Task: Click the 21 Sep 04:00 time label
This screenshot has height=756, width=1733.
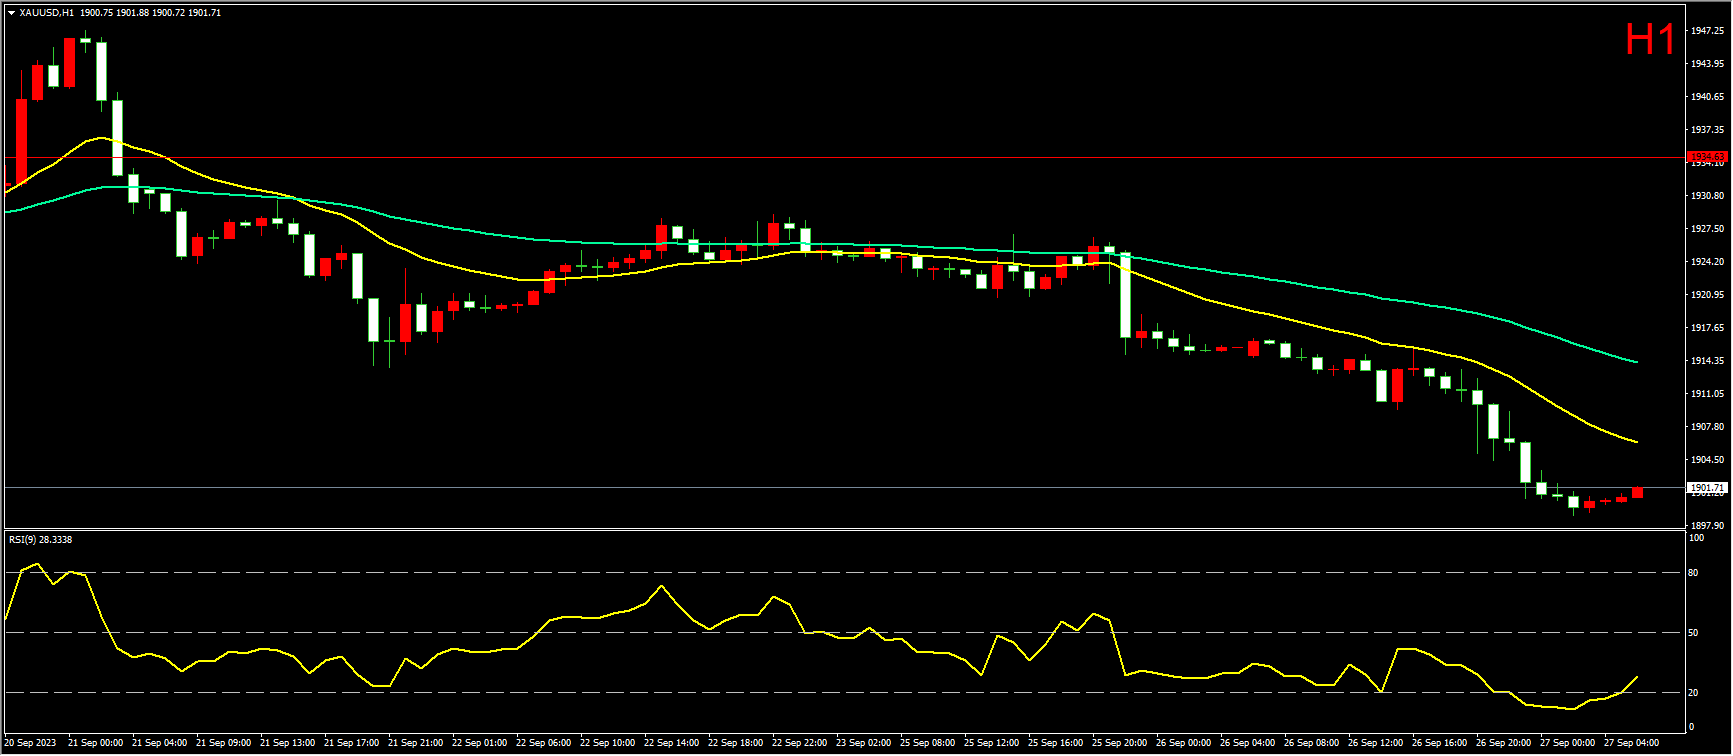Action: 159,743
